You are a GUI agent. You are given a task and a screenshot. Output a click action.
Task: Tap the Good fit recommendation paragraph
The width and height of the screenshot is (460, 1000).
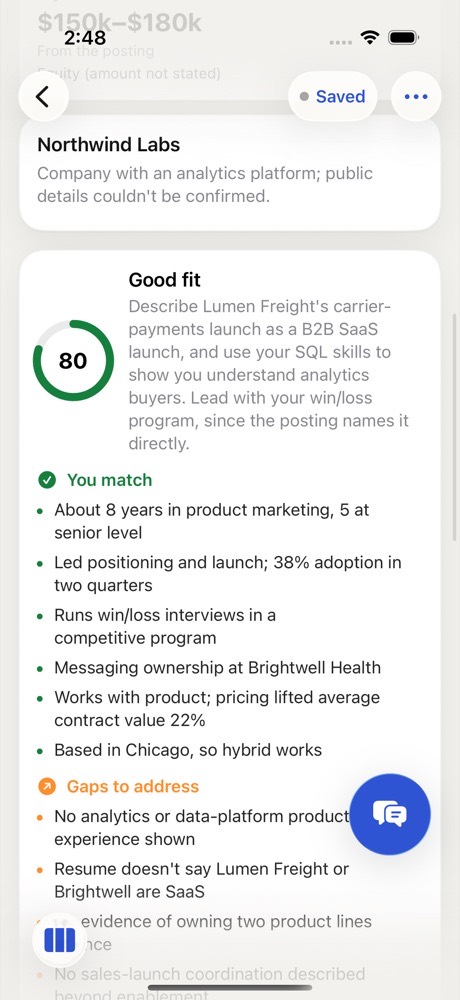point(269,375)
